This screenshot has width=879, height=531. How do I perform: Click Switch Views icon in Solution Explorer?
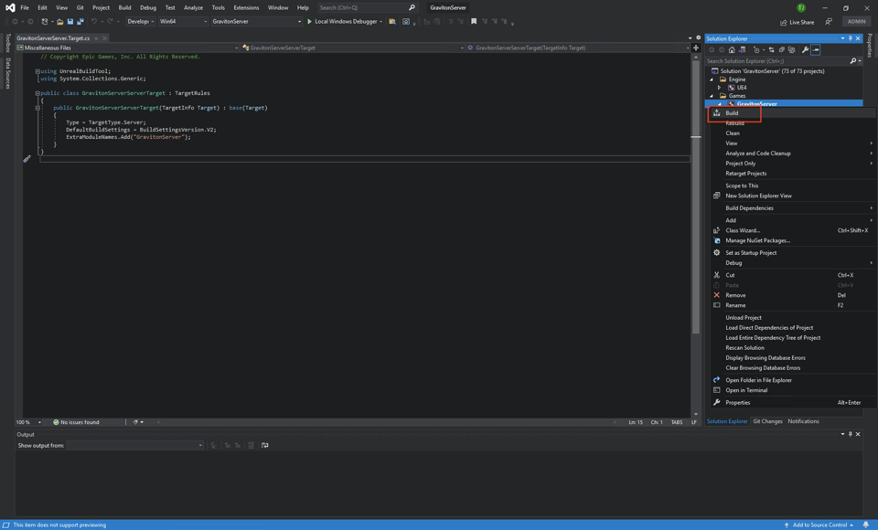[x=742, y=50]
